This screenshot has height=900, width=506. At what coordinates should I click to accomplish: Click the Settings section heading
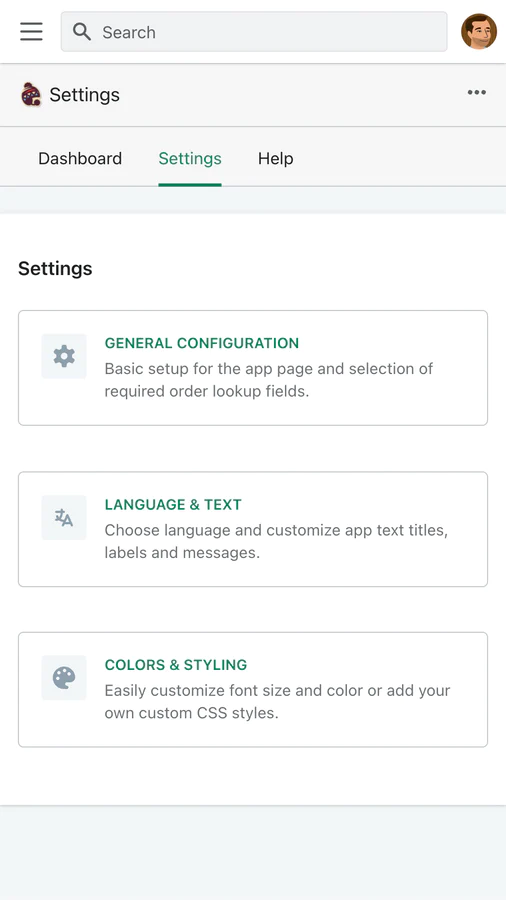click(x=55, y=268)
